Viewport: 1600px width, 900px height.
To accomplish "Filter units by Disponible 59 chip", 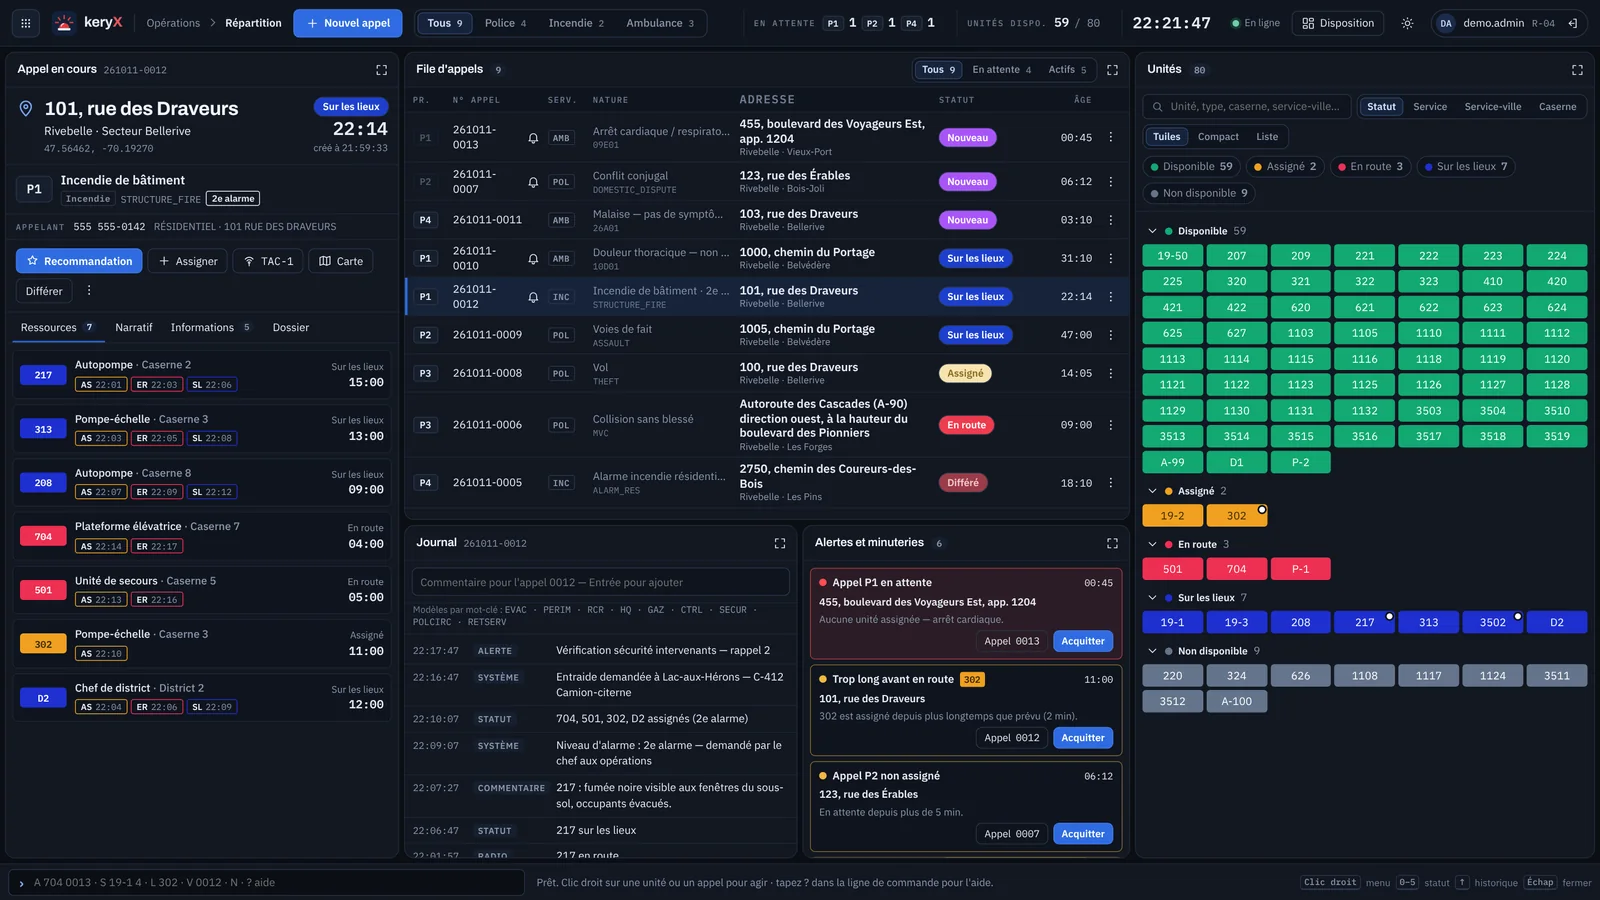I will 1191,166.
